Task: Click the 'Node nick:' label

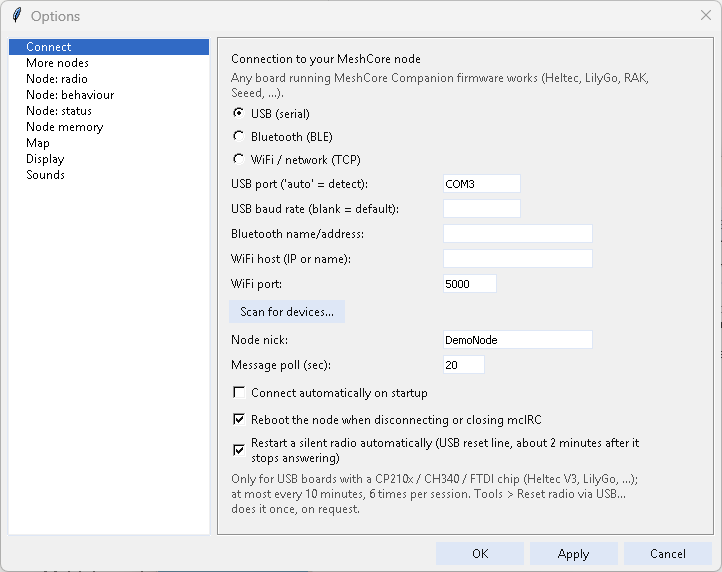Action: (x=259, y=340)
